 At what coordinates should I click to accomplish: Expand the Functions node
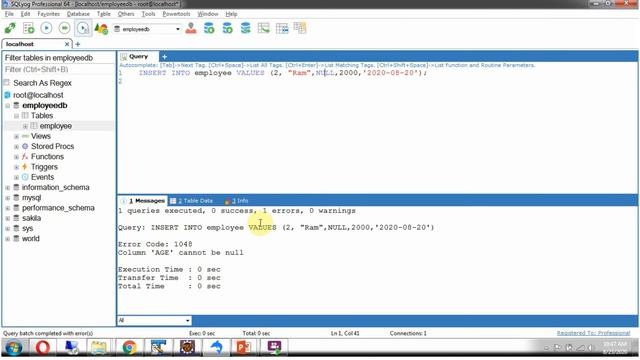pyautogui.click(x=16, y=157)
